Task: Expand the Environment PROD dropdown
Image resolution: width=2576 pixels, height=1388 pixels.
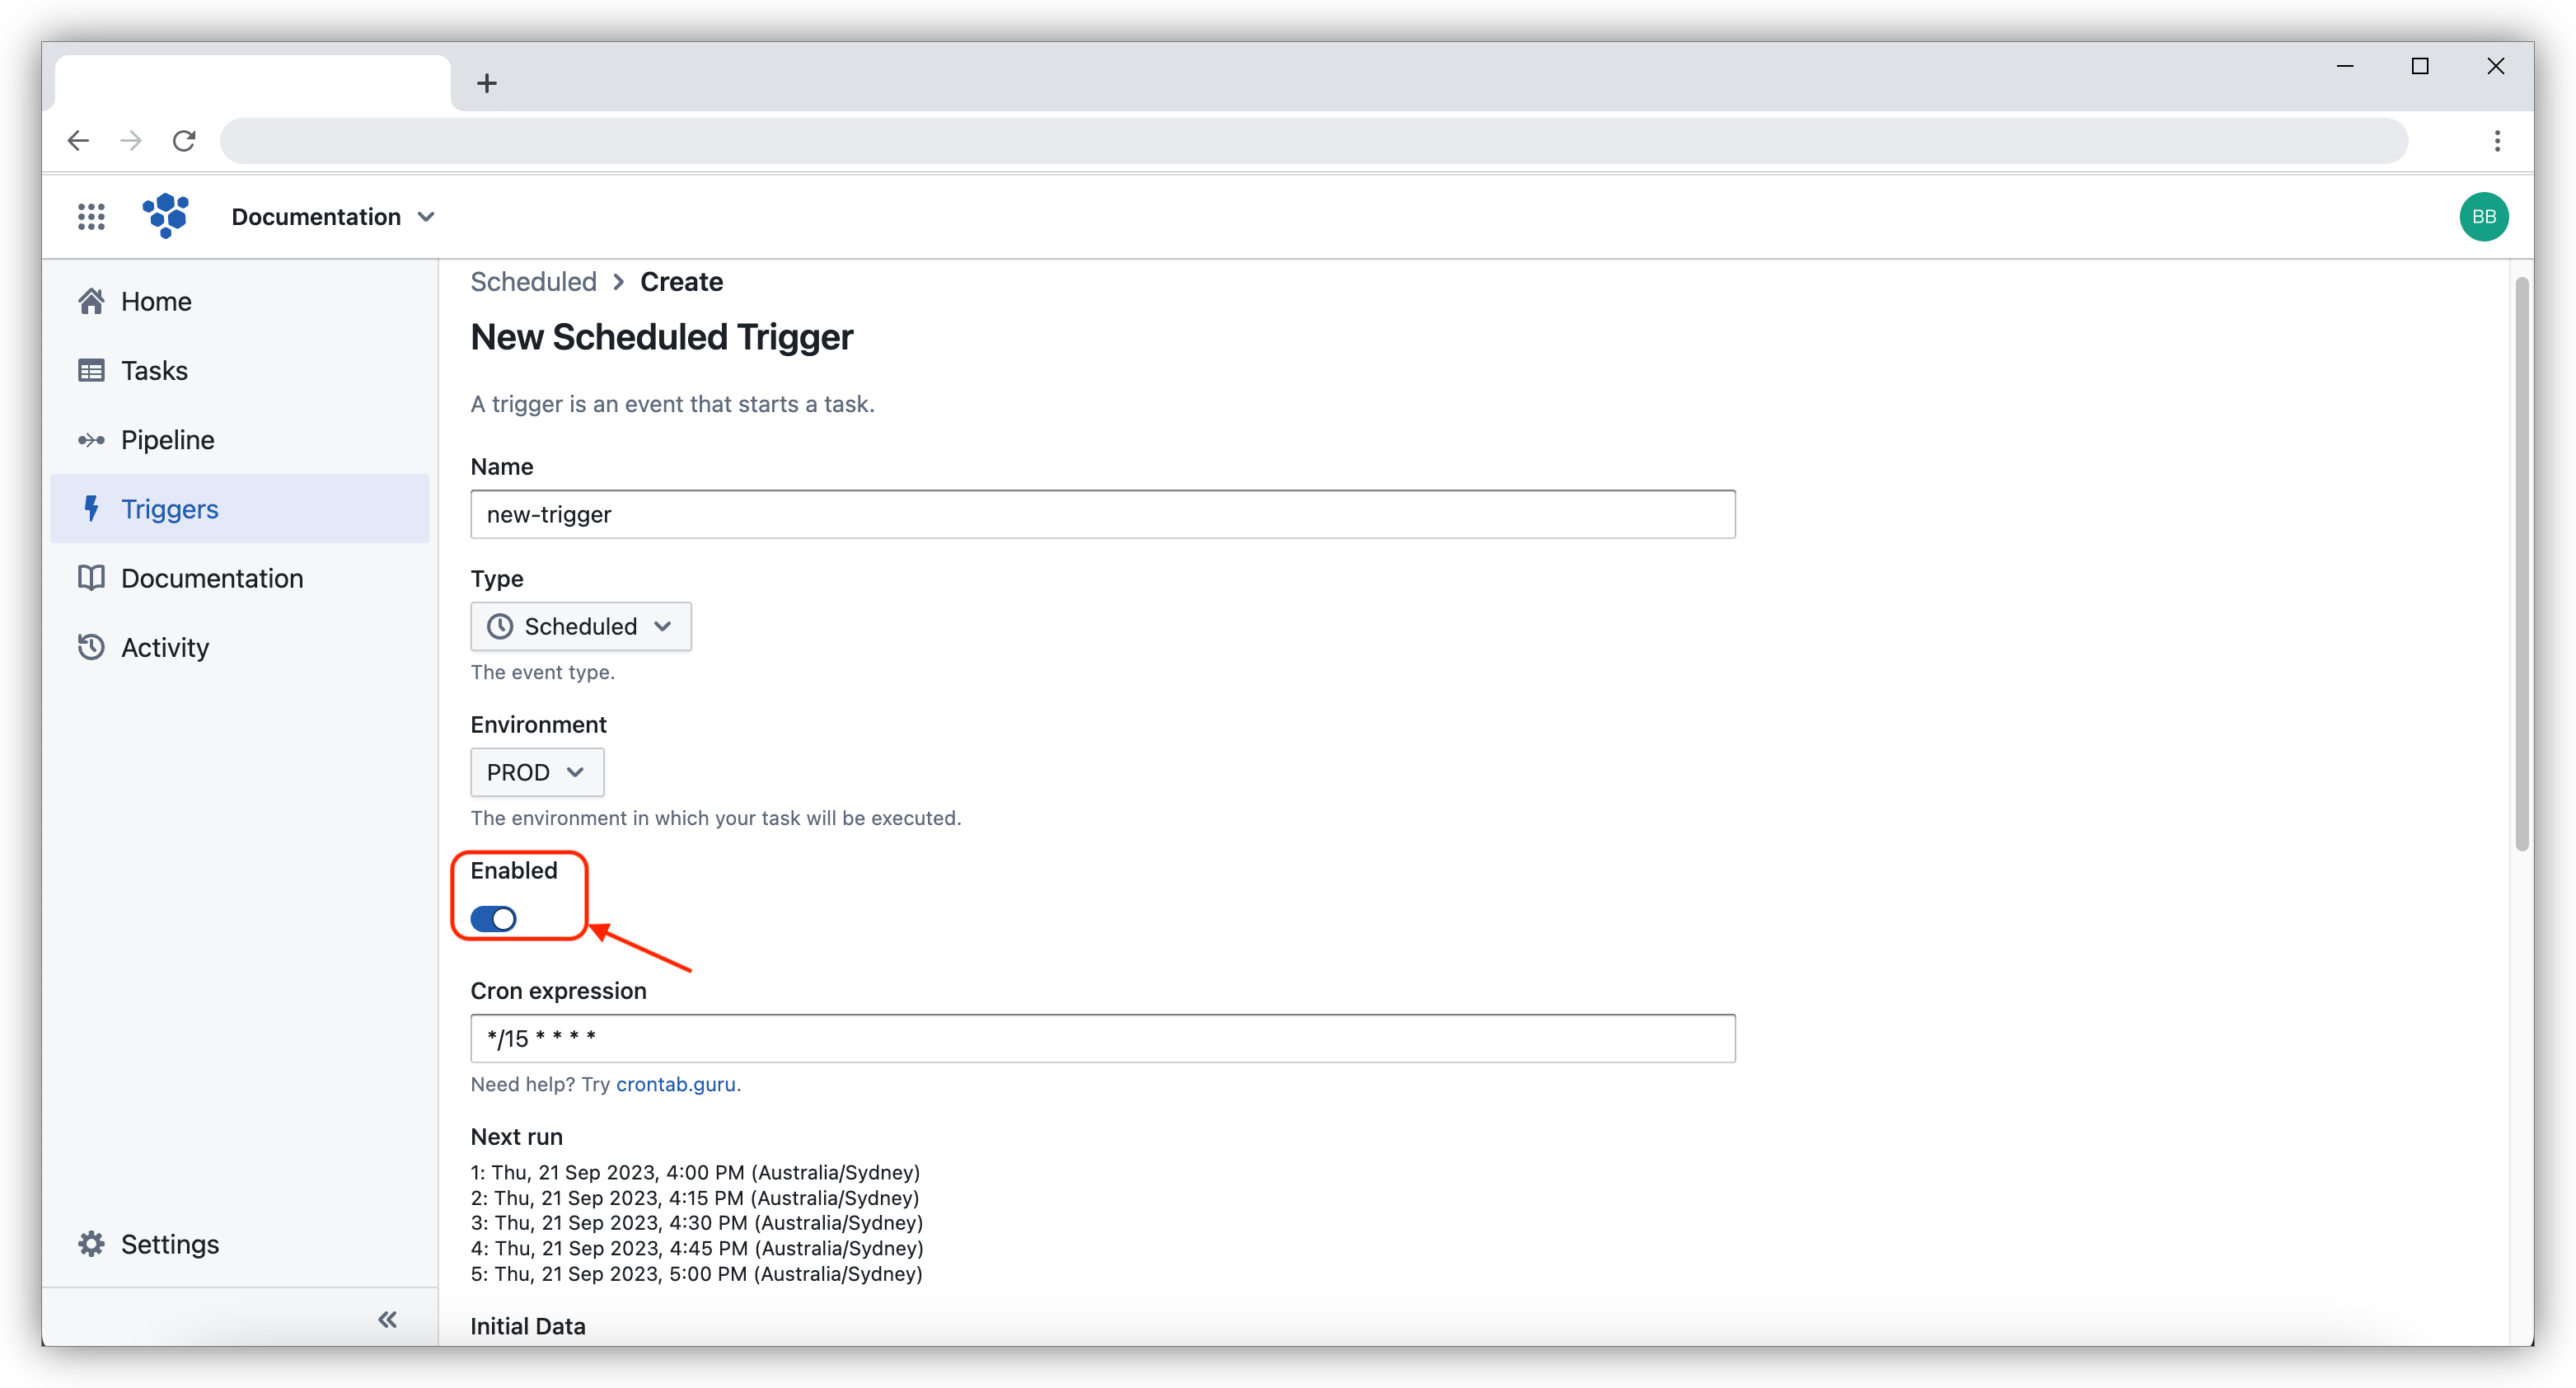Action: point(536,771)
